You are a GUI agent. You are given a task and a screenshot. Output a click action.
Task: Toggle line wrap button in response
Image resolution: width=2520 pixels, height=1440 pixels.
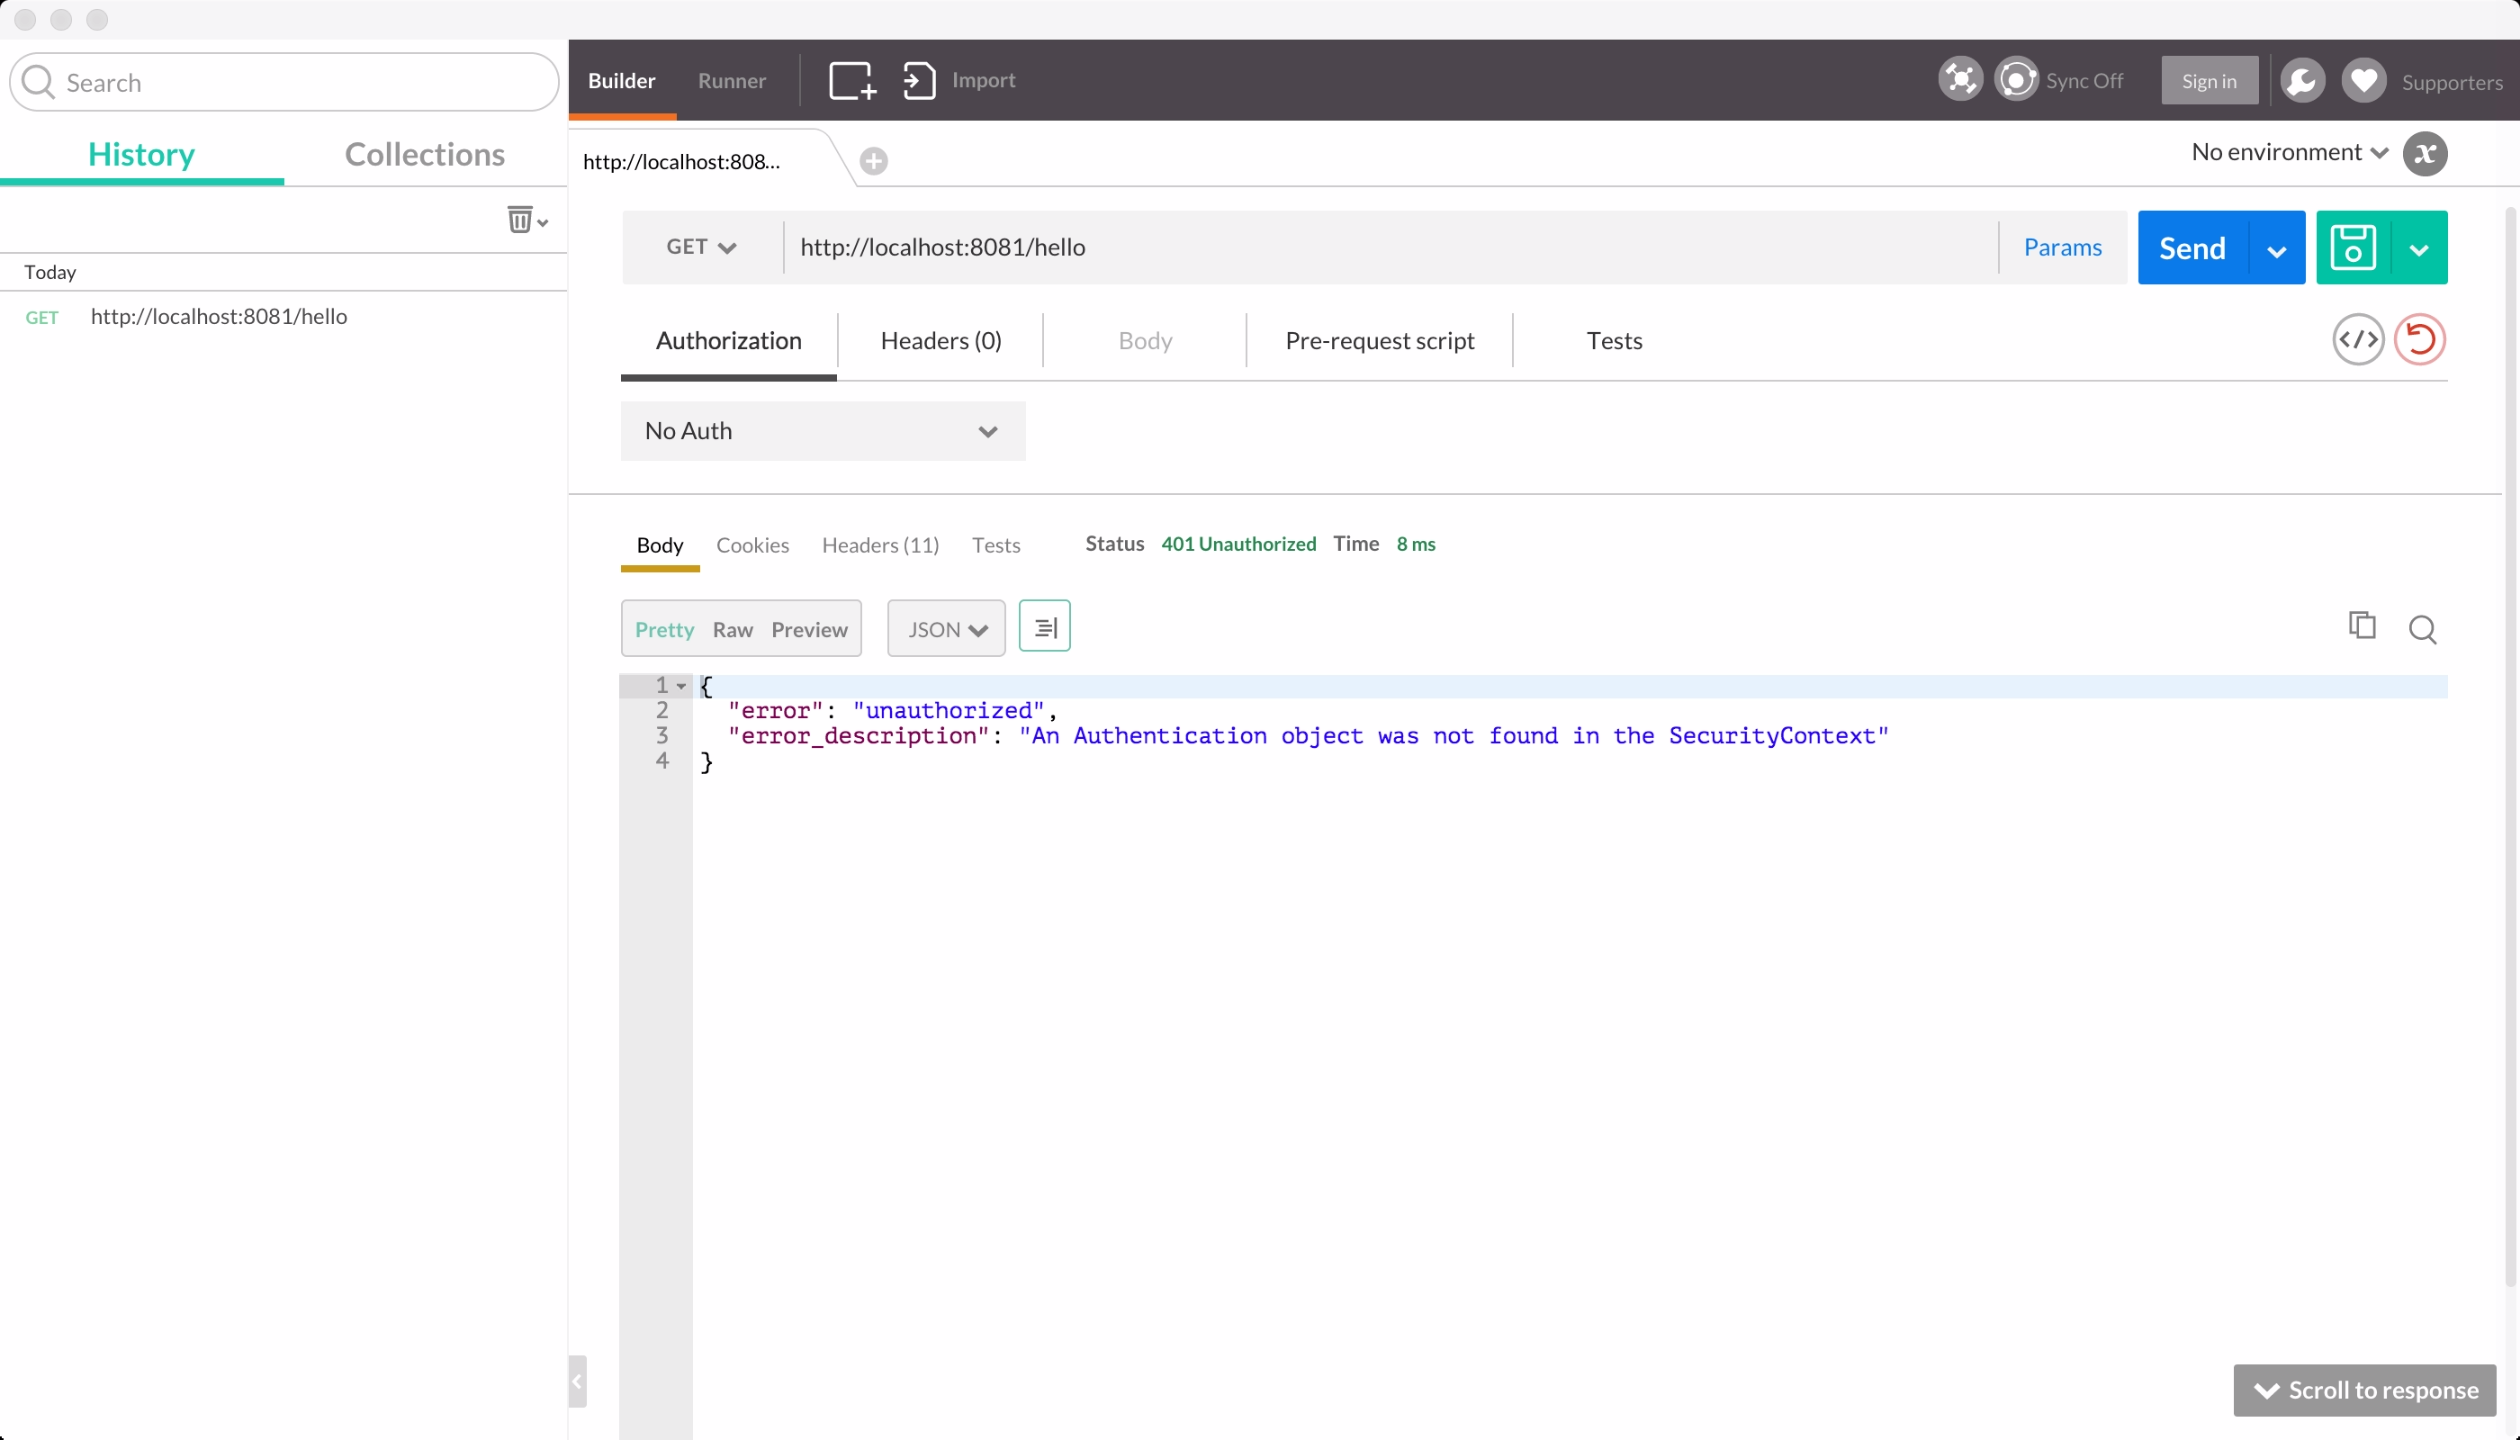1044,627
